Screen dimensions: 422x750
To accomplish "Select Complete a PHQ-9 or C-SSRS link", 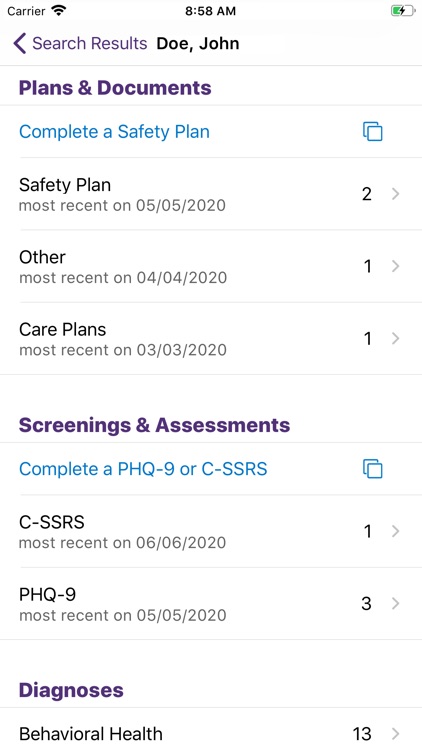I will point(143,469).
